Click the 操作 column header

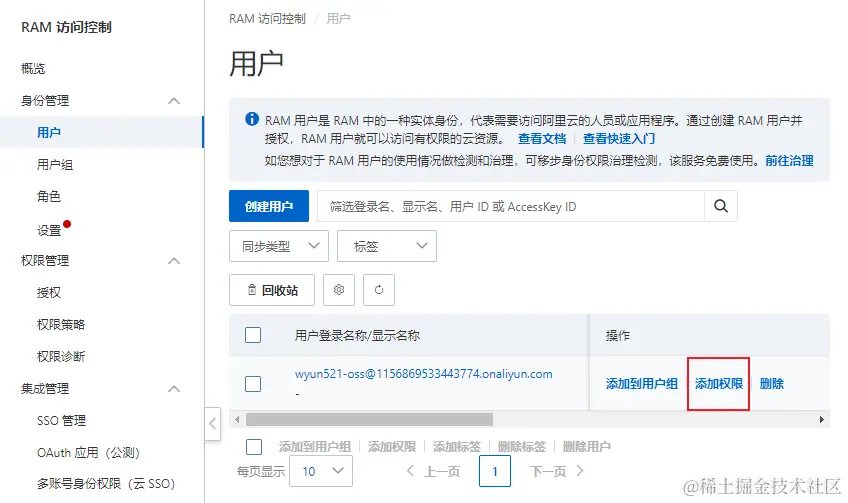pos(618,335)
